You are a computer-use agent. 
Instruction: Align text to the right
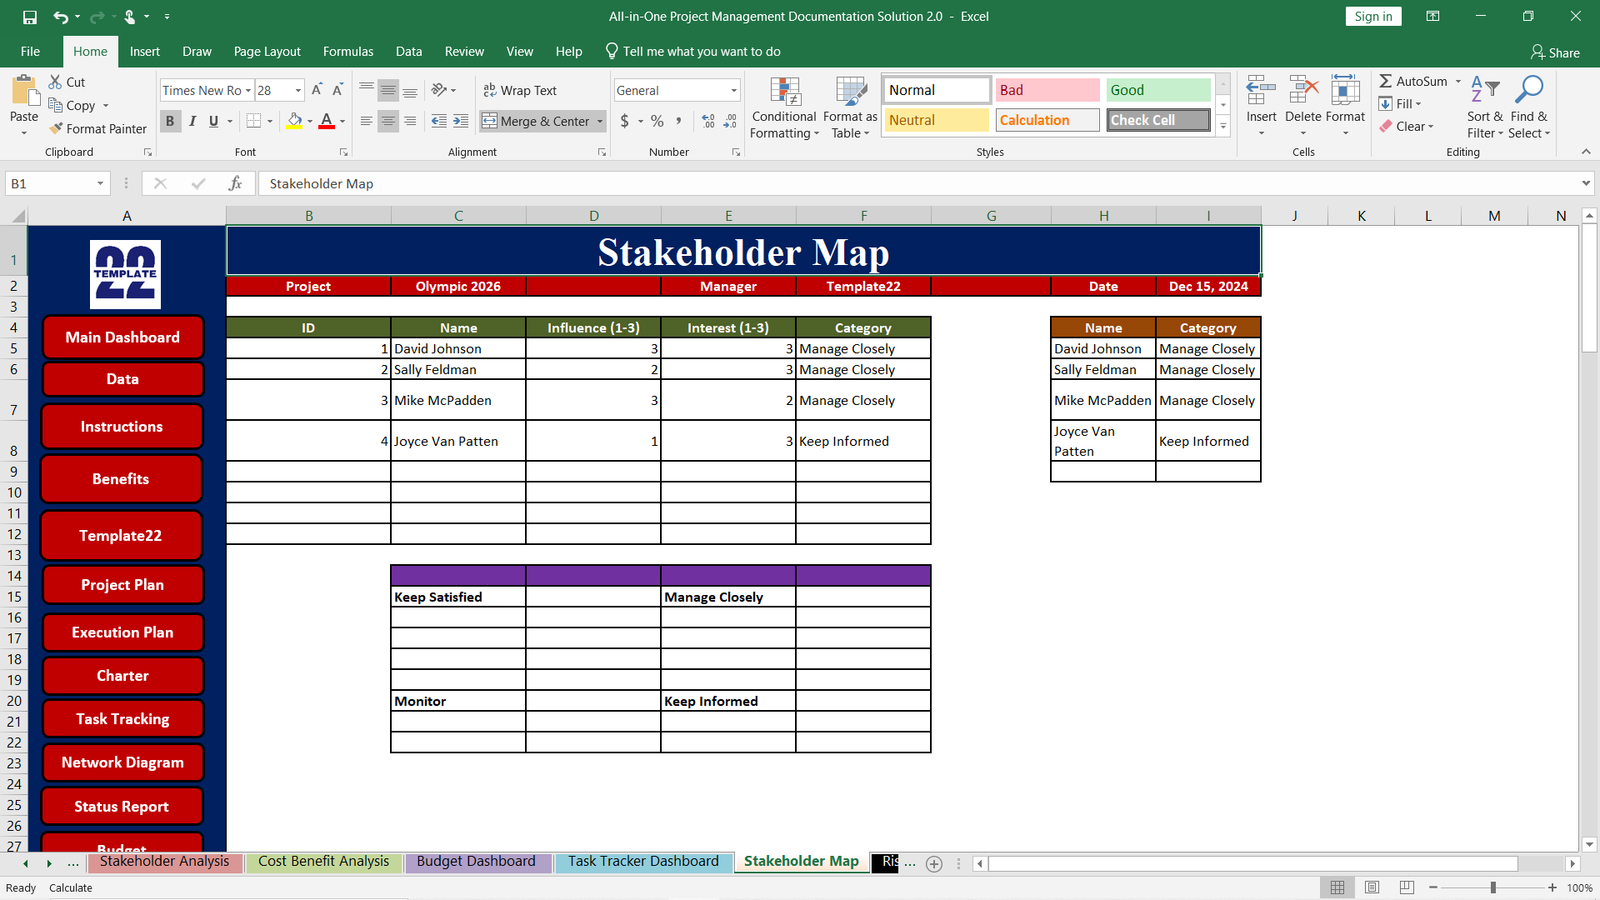click(x=410, y=121)
